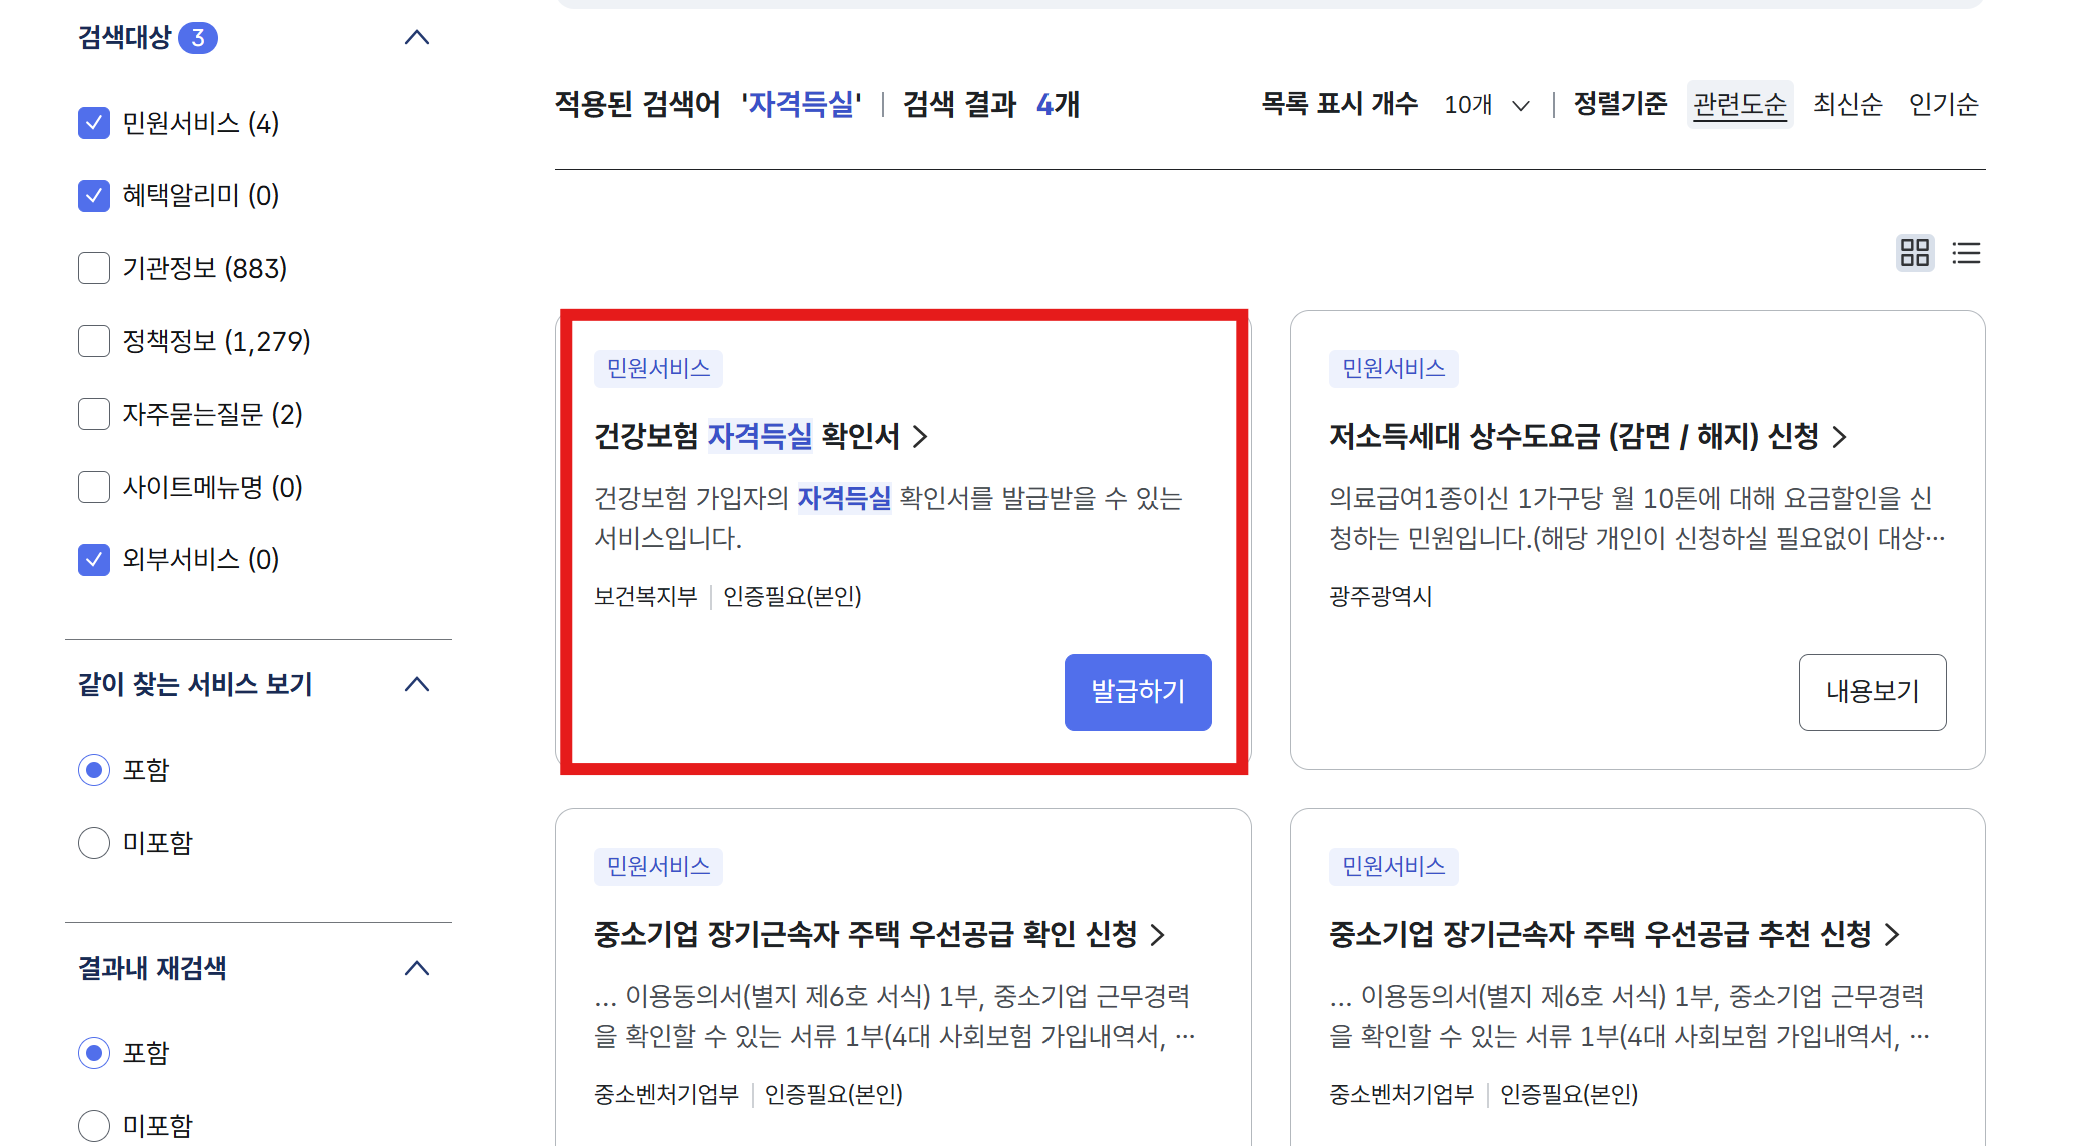2090x1146 pixels.
Task: Sort results by 관련도순
Action: 1740,104
